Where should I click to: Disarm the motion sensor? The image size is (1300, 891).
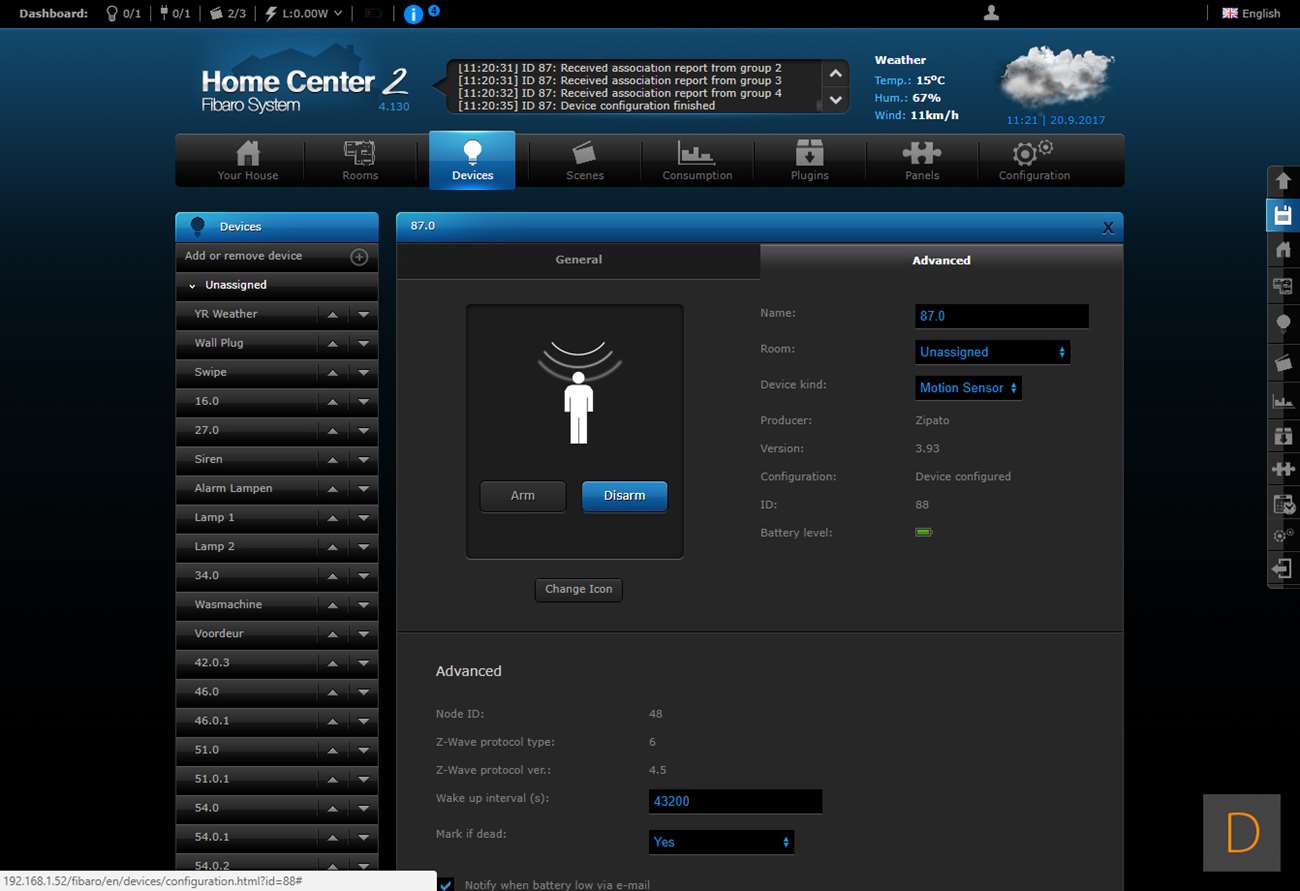pyautogui.click(x=624, y=496)
